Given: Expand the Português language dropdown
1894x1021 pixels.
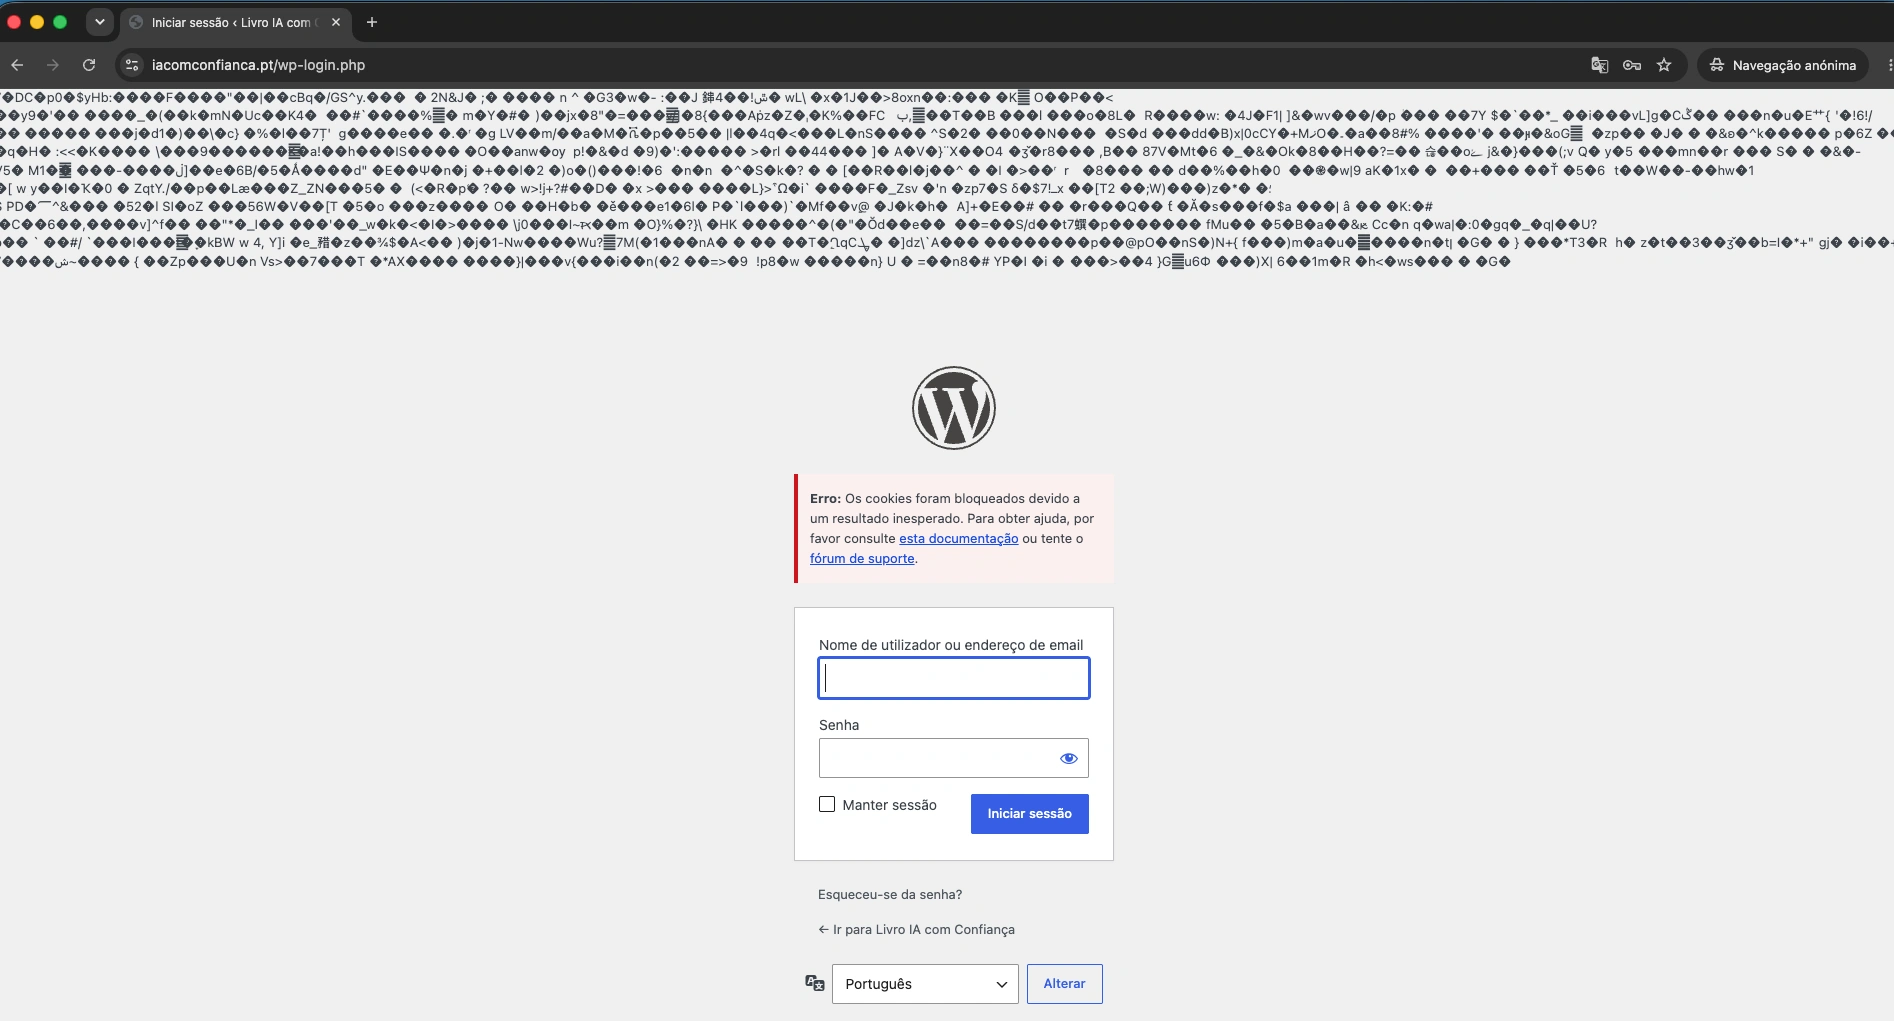Looking at the screenshot, I should 925,984.
